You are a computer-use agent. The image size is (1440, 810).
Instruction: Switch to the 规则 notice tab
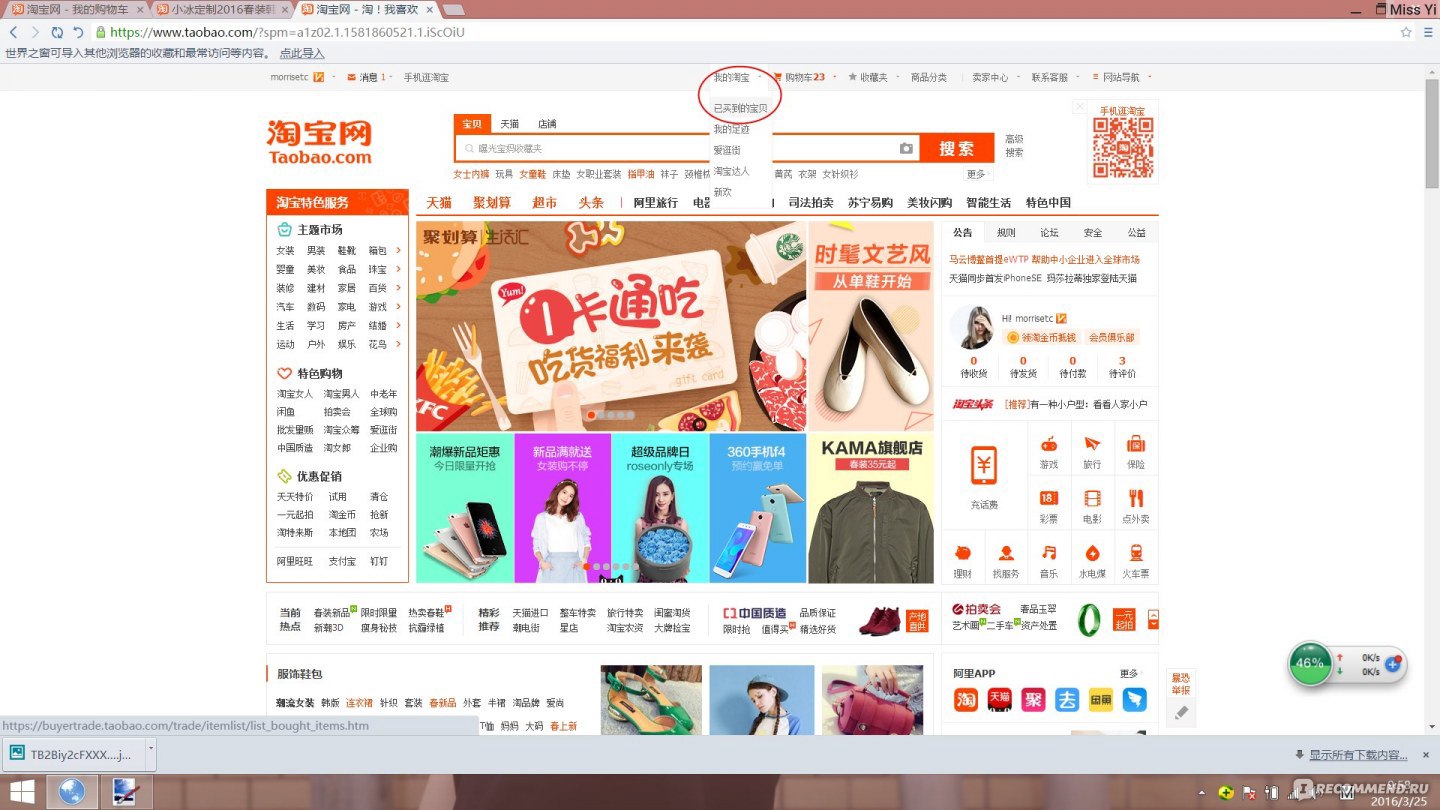[x=1006, y=232]
